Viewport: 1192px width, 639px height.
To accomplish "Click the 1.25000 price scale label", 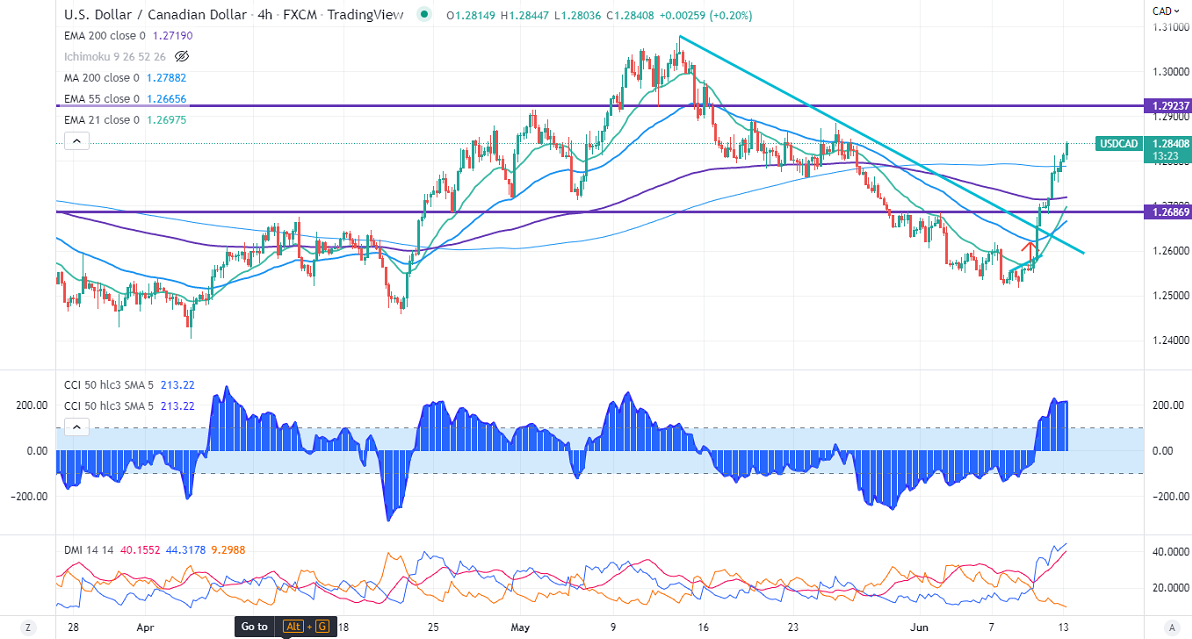I will [x=1171, y=296].
